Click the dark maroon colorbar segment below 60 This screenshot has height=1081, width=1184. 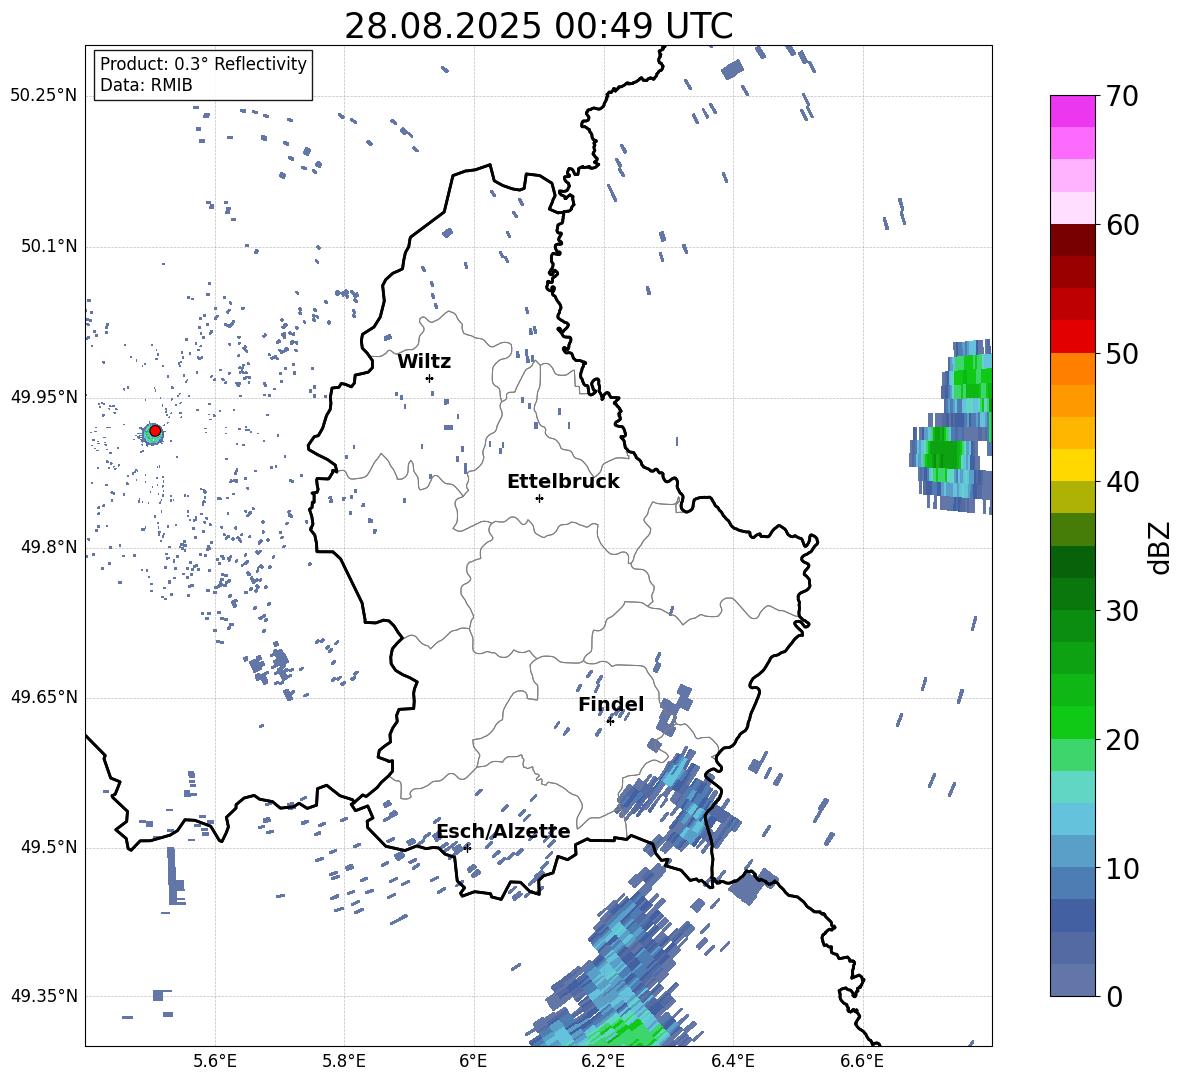pos(1072,240)
